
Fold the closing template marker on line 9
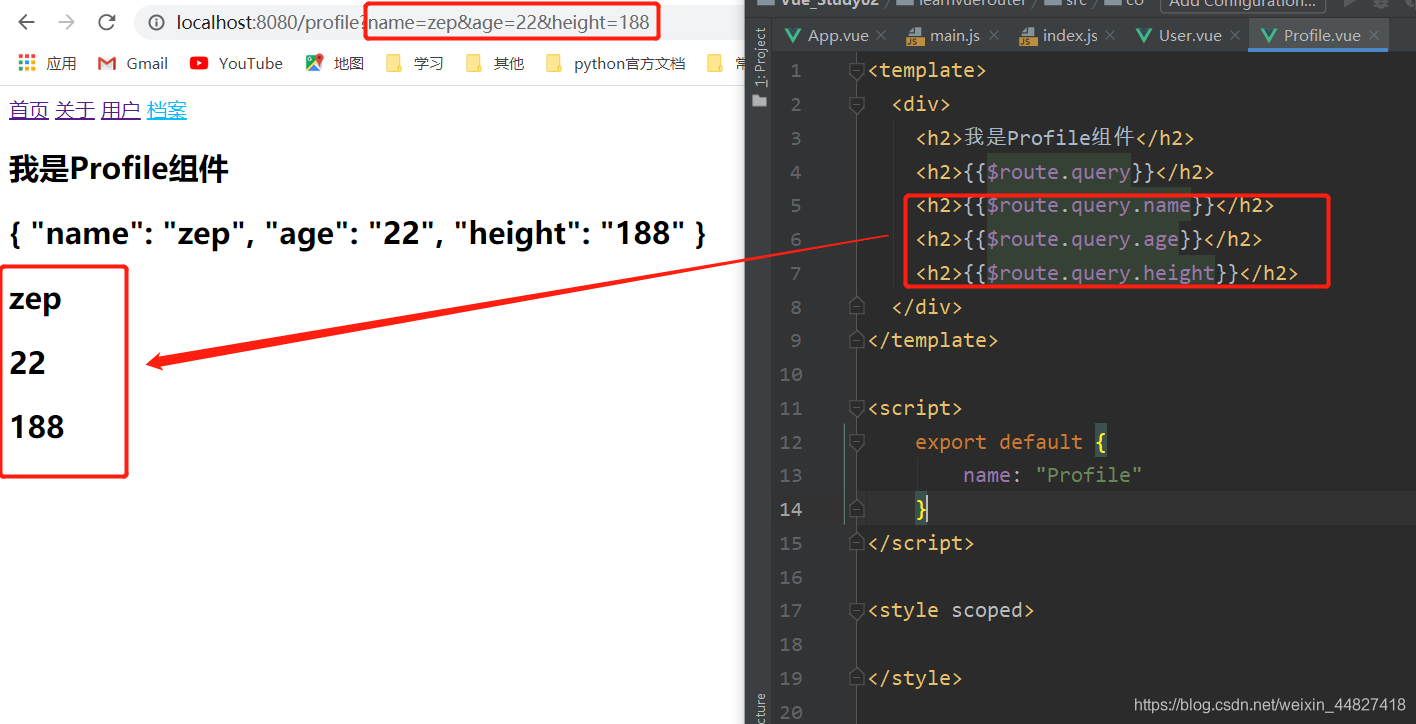pos(856,340)
